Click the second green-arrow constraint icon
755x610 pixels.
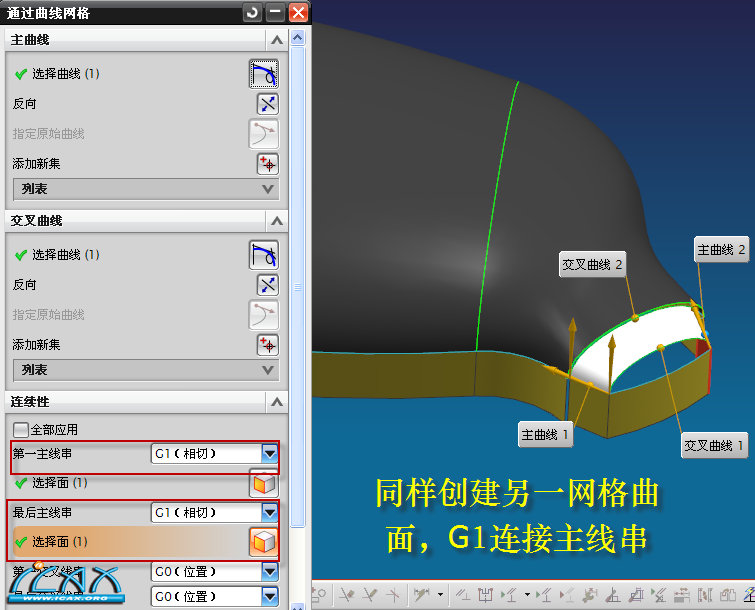click(543, 595)
